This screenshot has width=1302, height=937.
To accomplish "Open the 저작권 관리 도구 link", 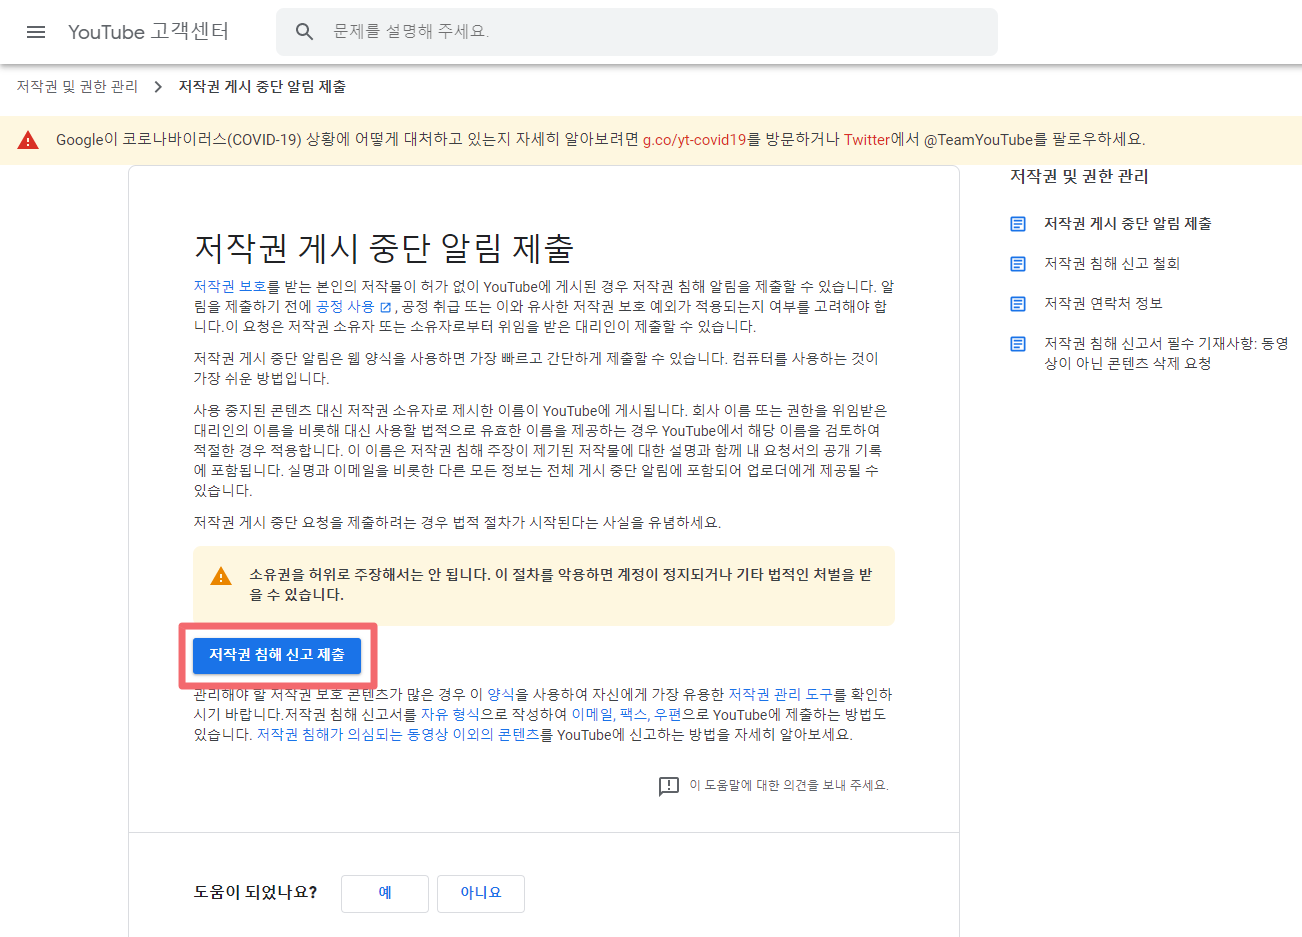I will tap(780, 695).
